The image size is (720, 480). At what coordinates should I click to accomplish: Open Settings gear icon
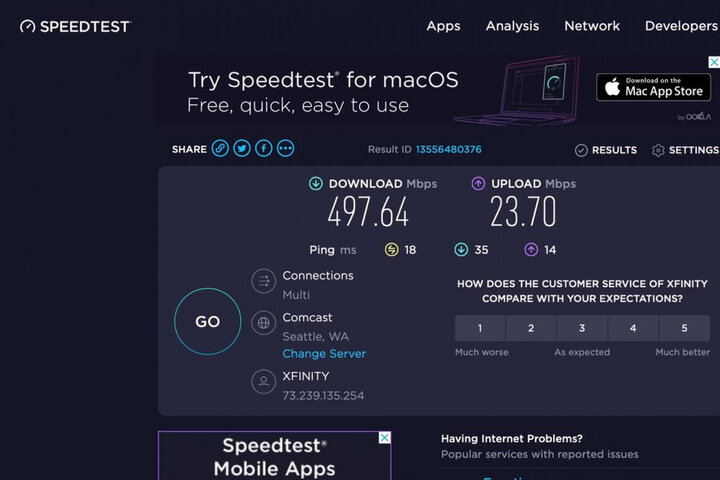658,150
